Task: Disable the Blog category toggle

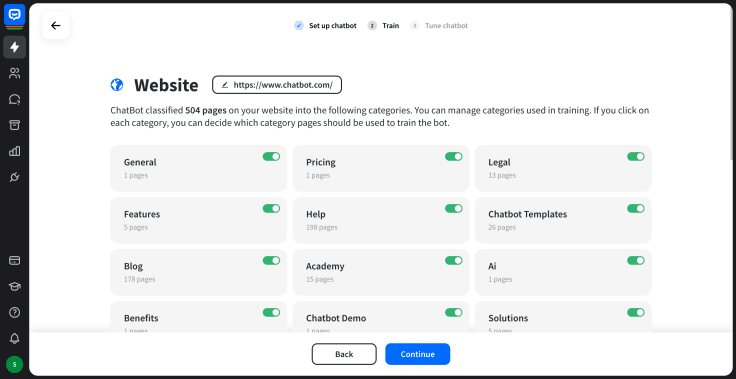Action: [x=271, y=261]
